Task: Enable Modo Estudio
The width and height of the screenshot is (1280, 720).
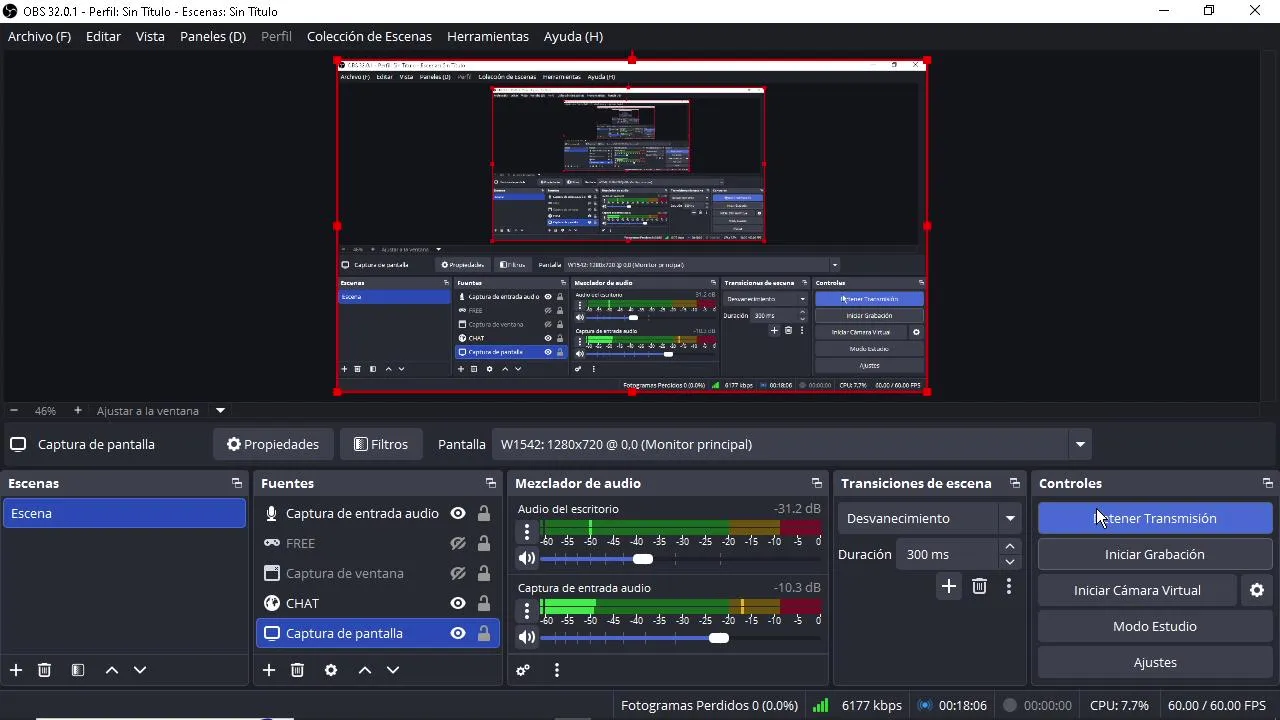Action: click(x=1155, y=626)
